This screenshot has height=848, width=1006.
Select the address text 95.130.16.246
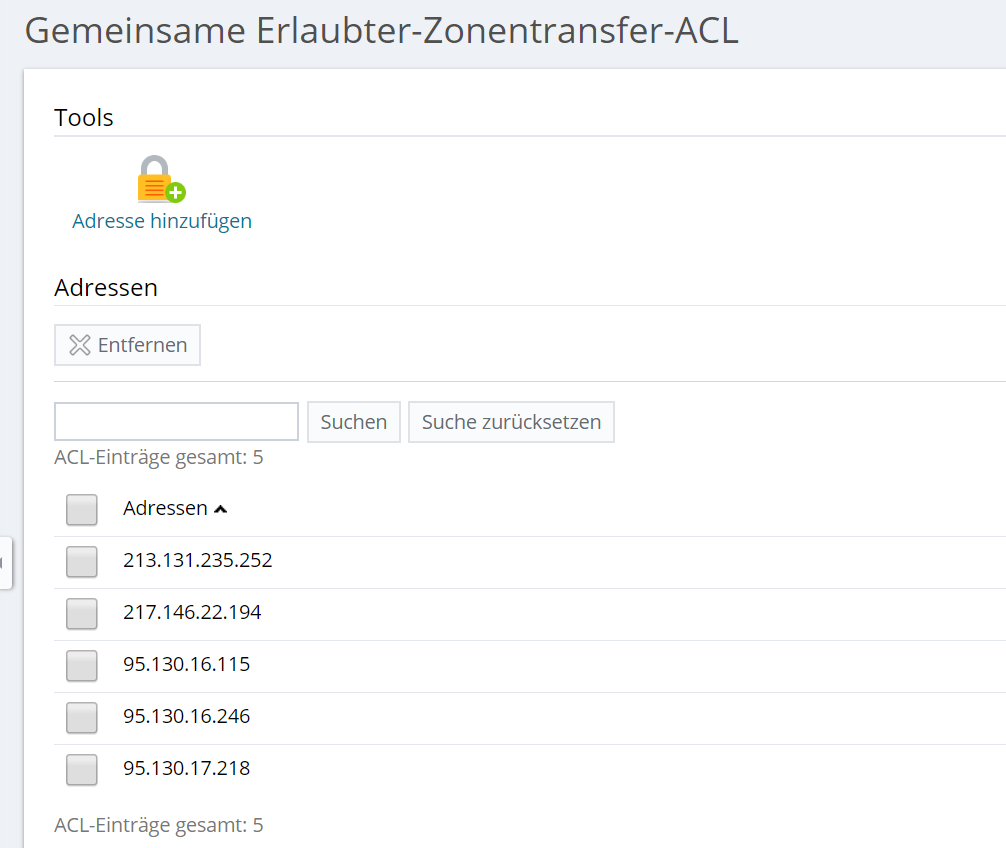(186, 716)
